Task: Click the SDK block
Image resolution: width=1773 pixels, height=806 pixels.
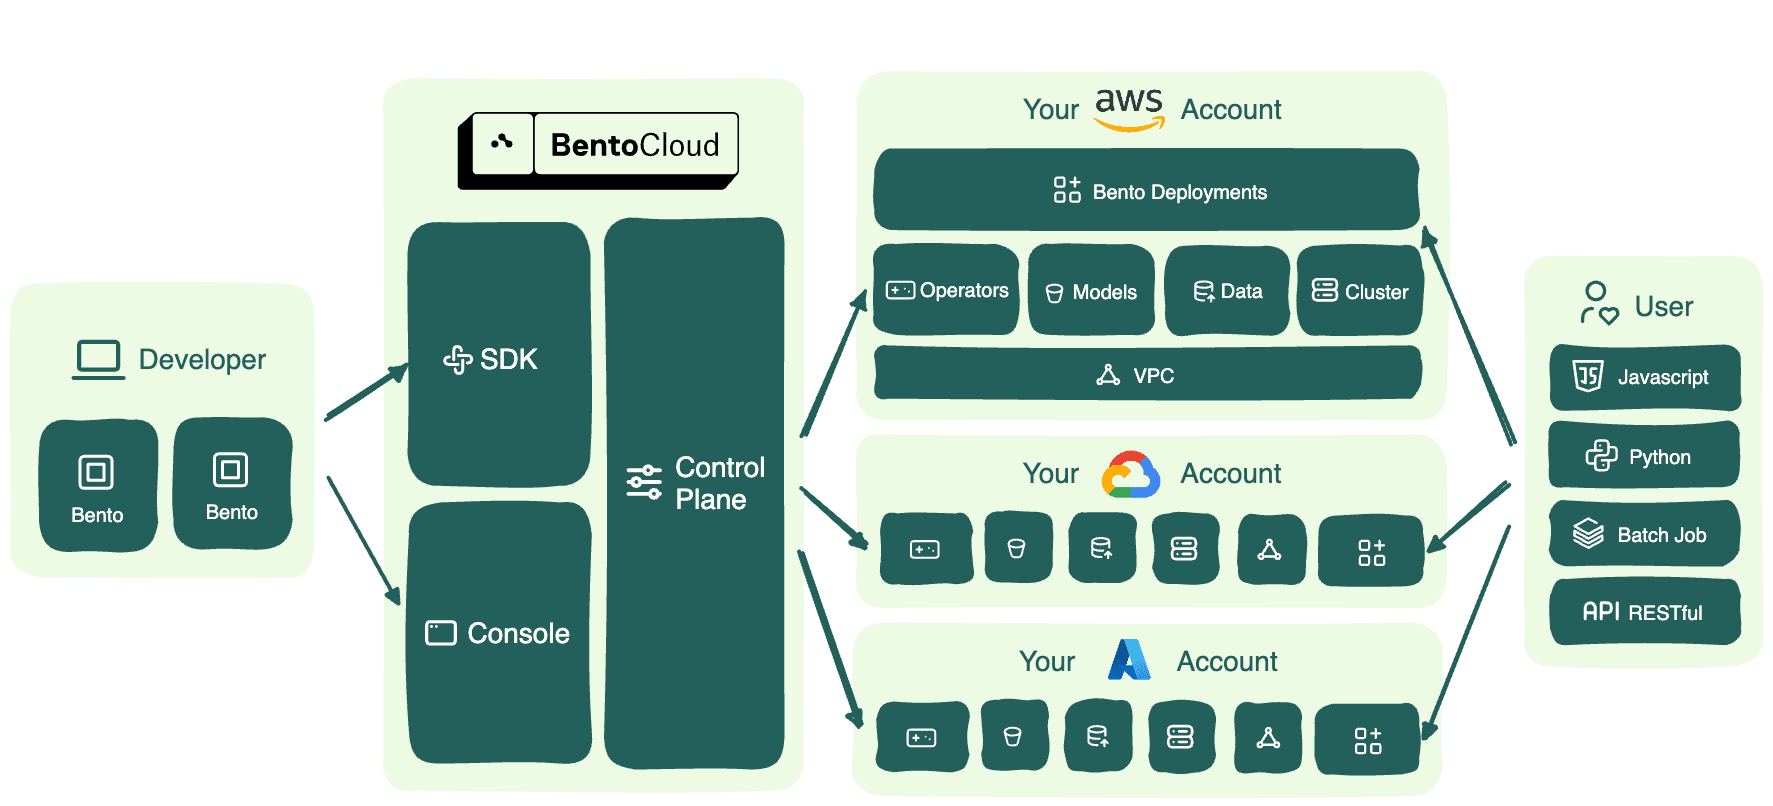Action: click(x=499, y=354)
